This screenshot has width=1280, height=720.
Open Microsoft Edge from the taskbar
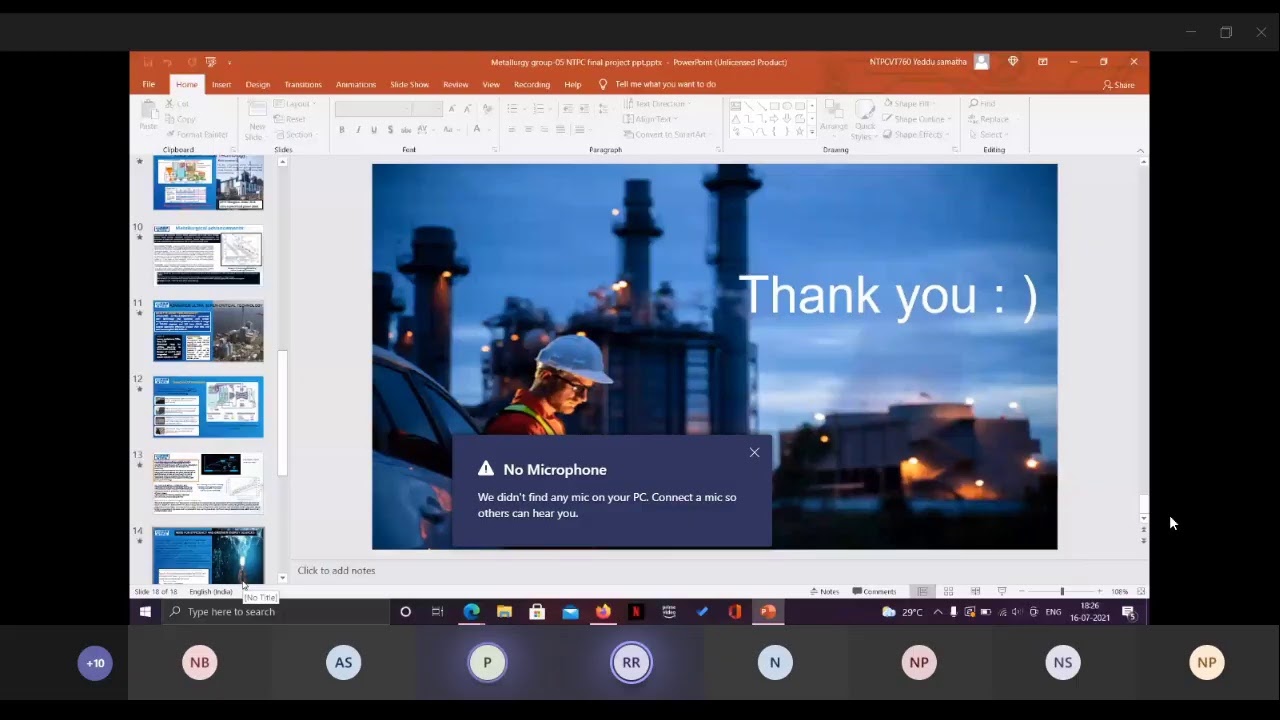pyautogui.click(x=471, y=612)
